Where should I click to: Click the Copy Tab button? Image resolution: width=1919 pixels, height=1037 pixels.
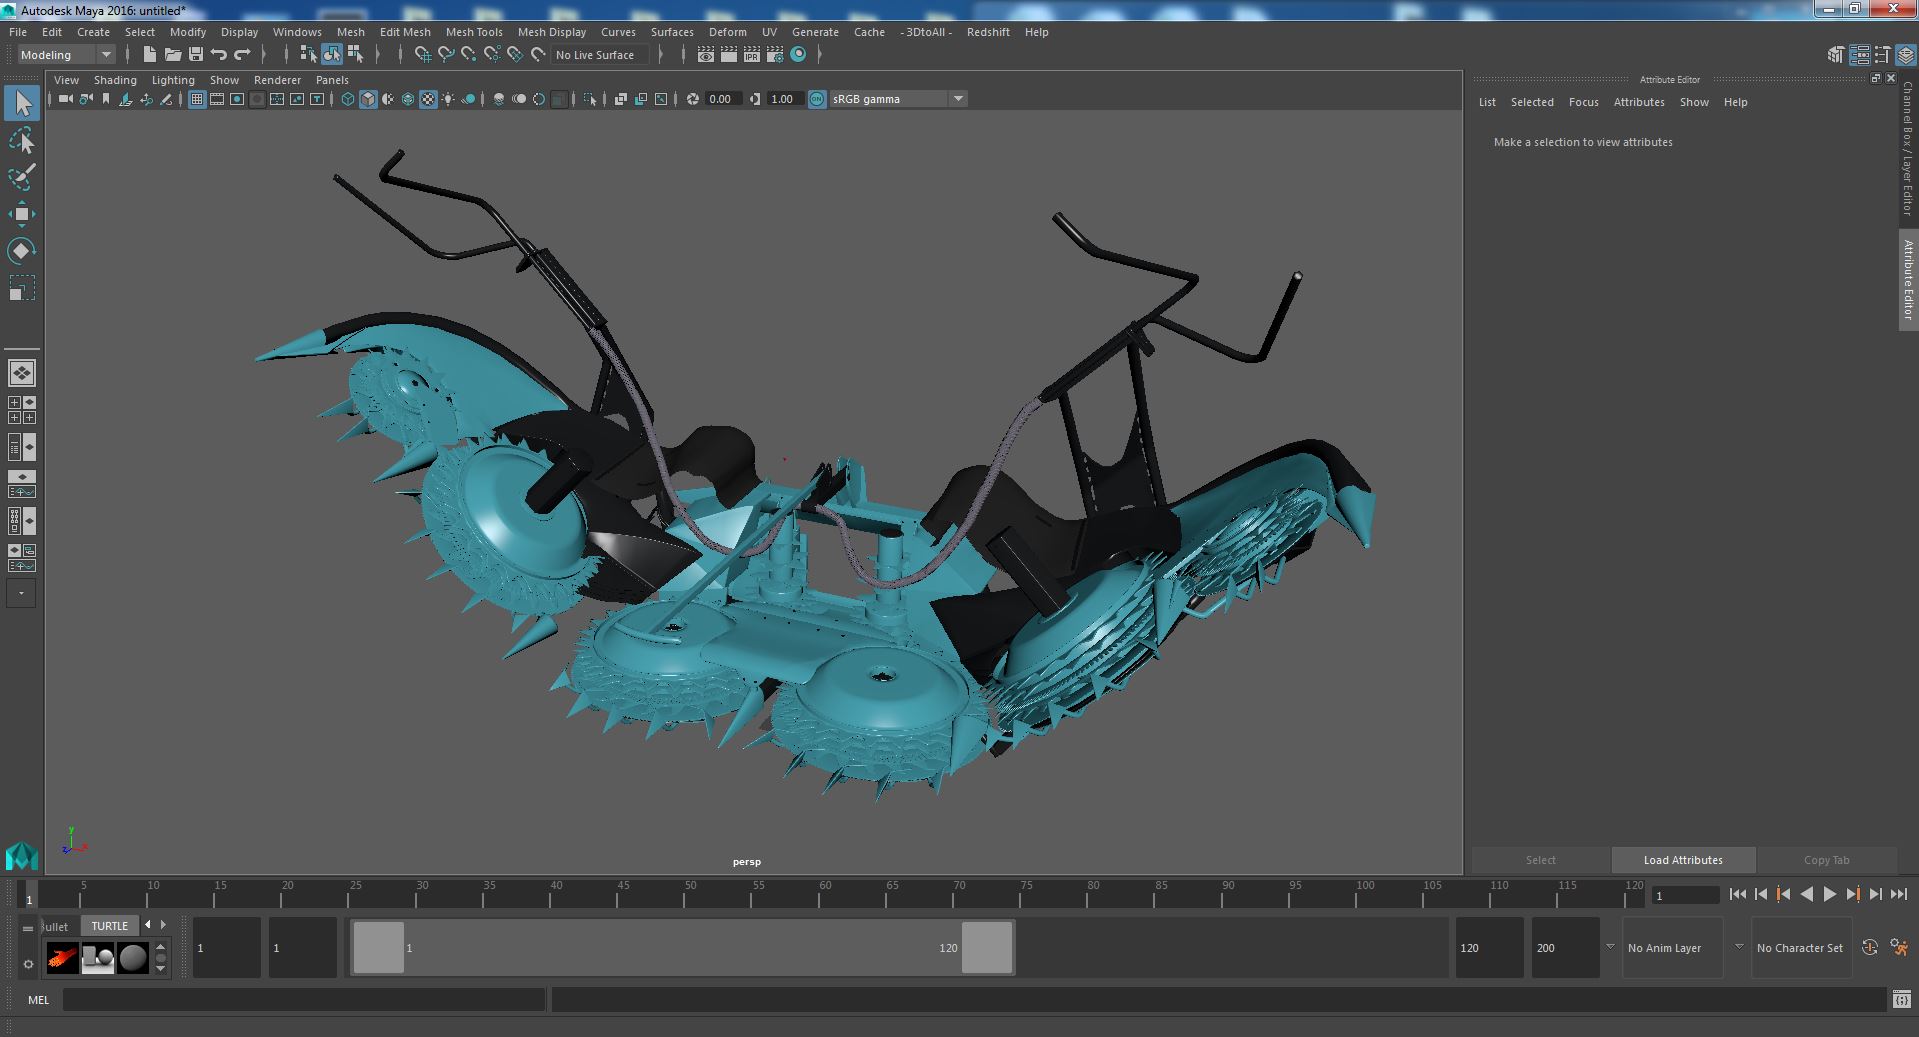[1826, 860]
